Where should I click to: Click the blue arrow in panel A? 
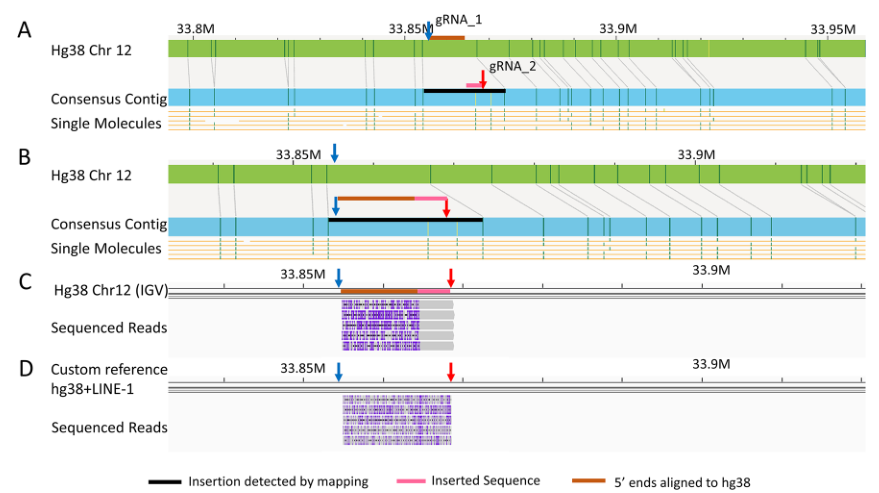coord(428,32)
